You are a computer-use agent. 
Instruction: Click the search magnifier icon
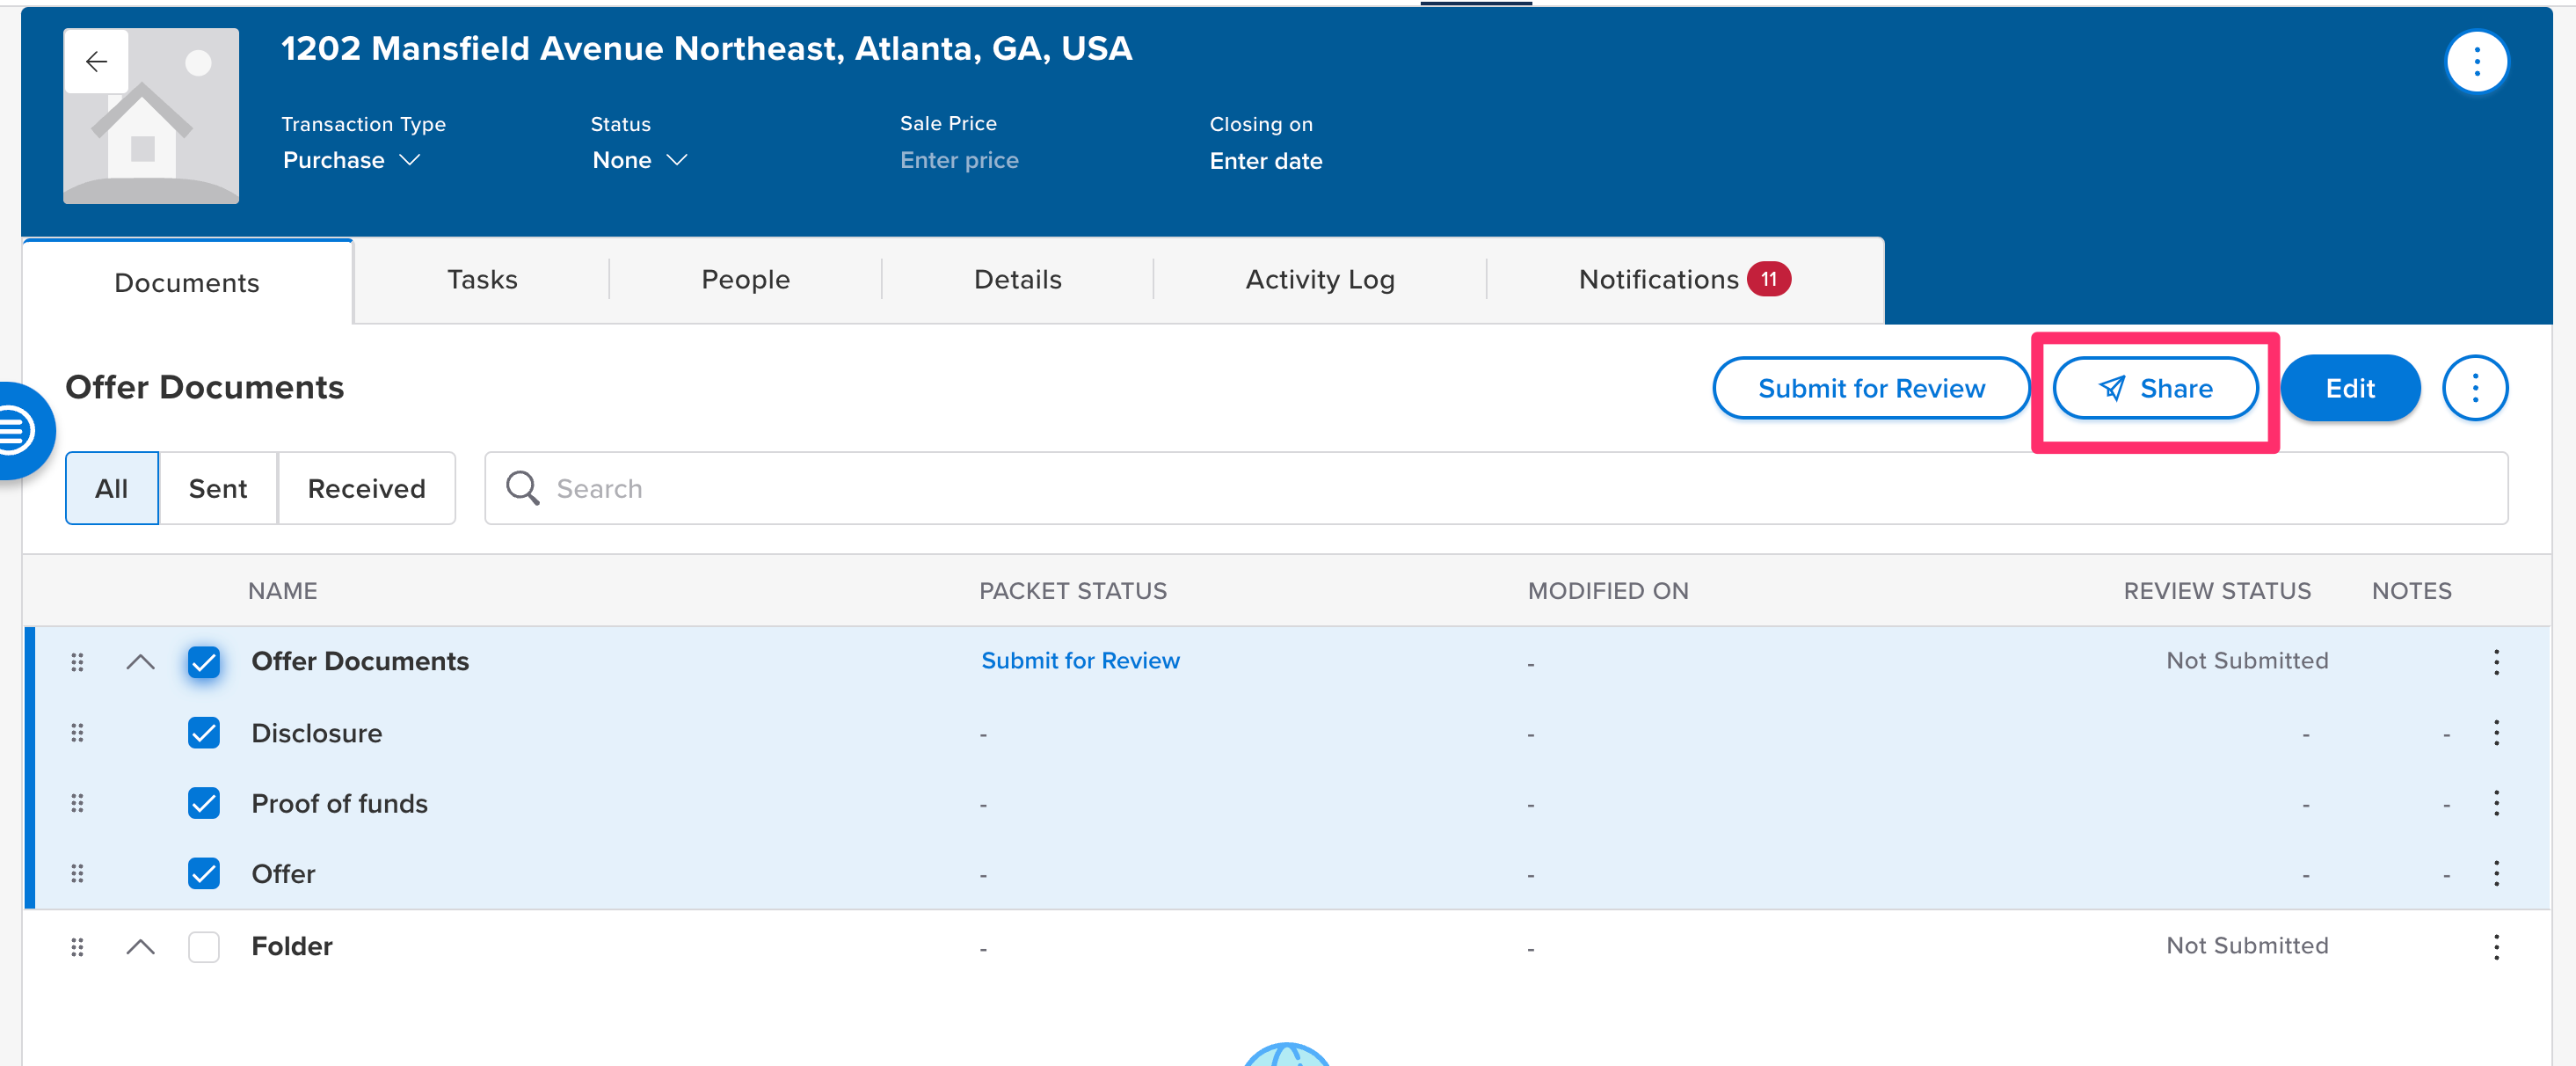click(522, 488)
